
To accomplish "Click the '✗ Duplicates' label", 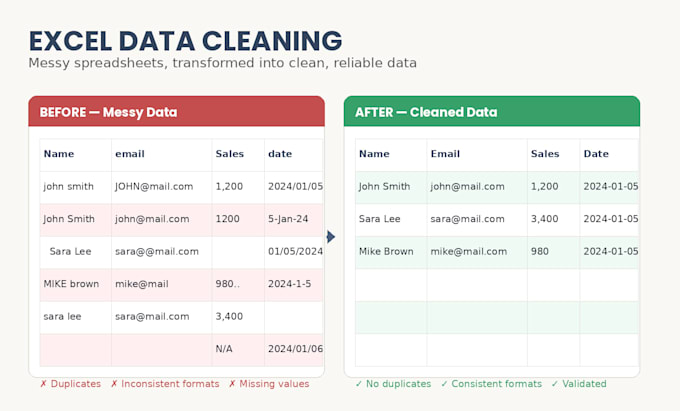I will (x=70, y=384).
